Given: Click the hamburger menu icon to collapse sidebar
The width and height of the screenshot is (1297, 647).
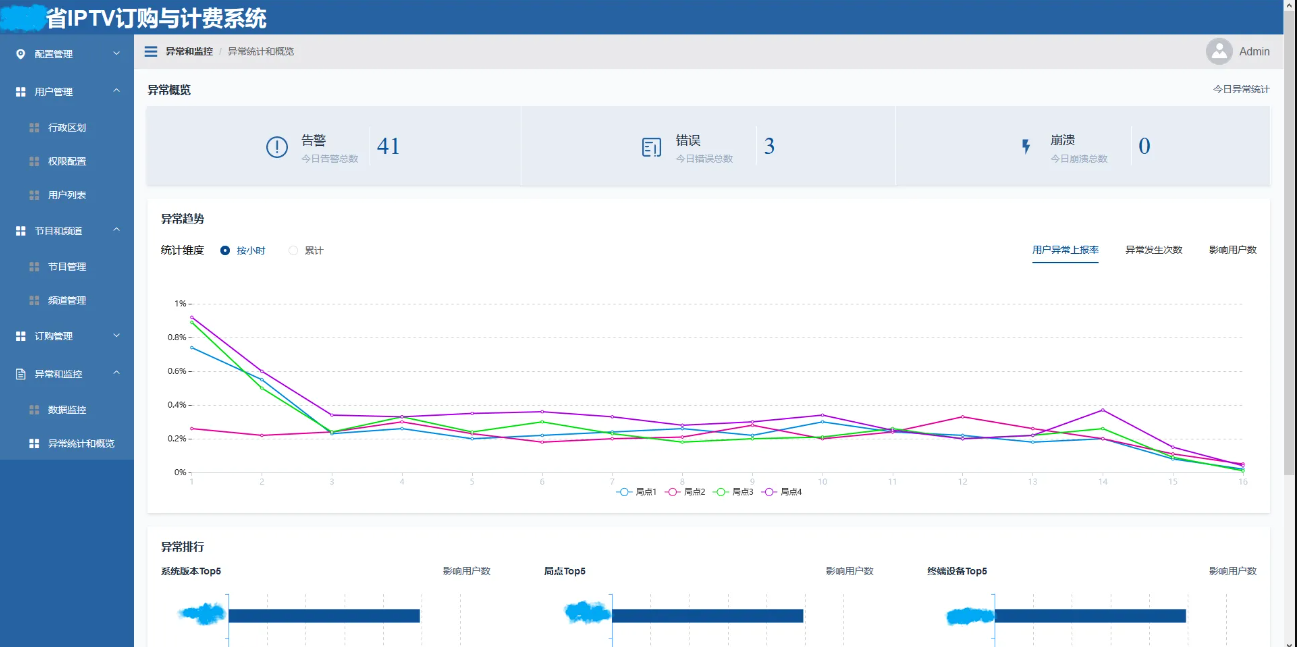Looking at the screenshot, I should click(151, 51).
